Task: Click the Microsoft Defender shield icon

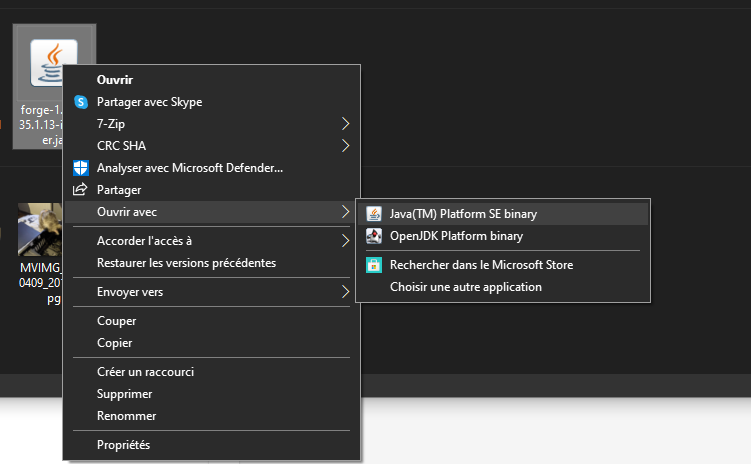Action: click(81, 168)
